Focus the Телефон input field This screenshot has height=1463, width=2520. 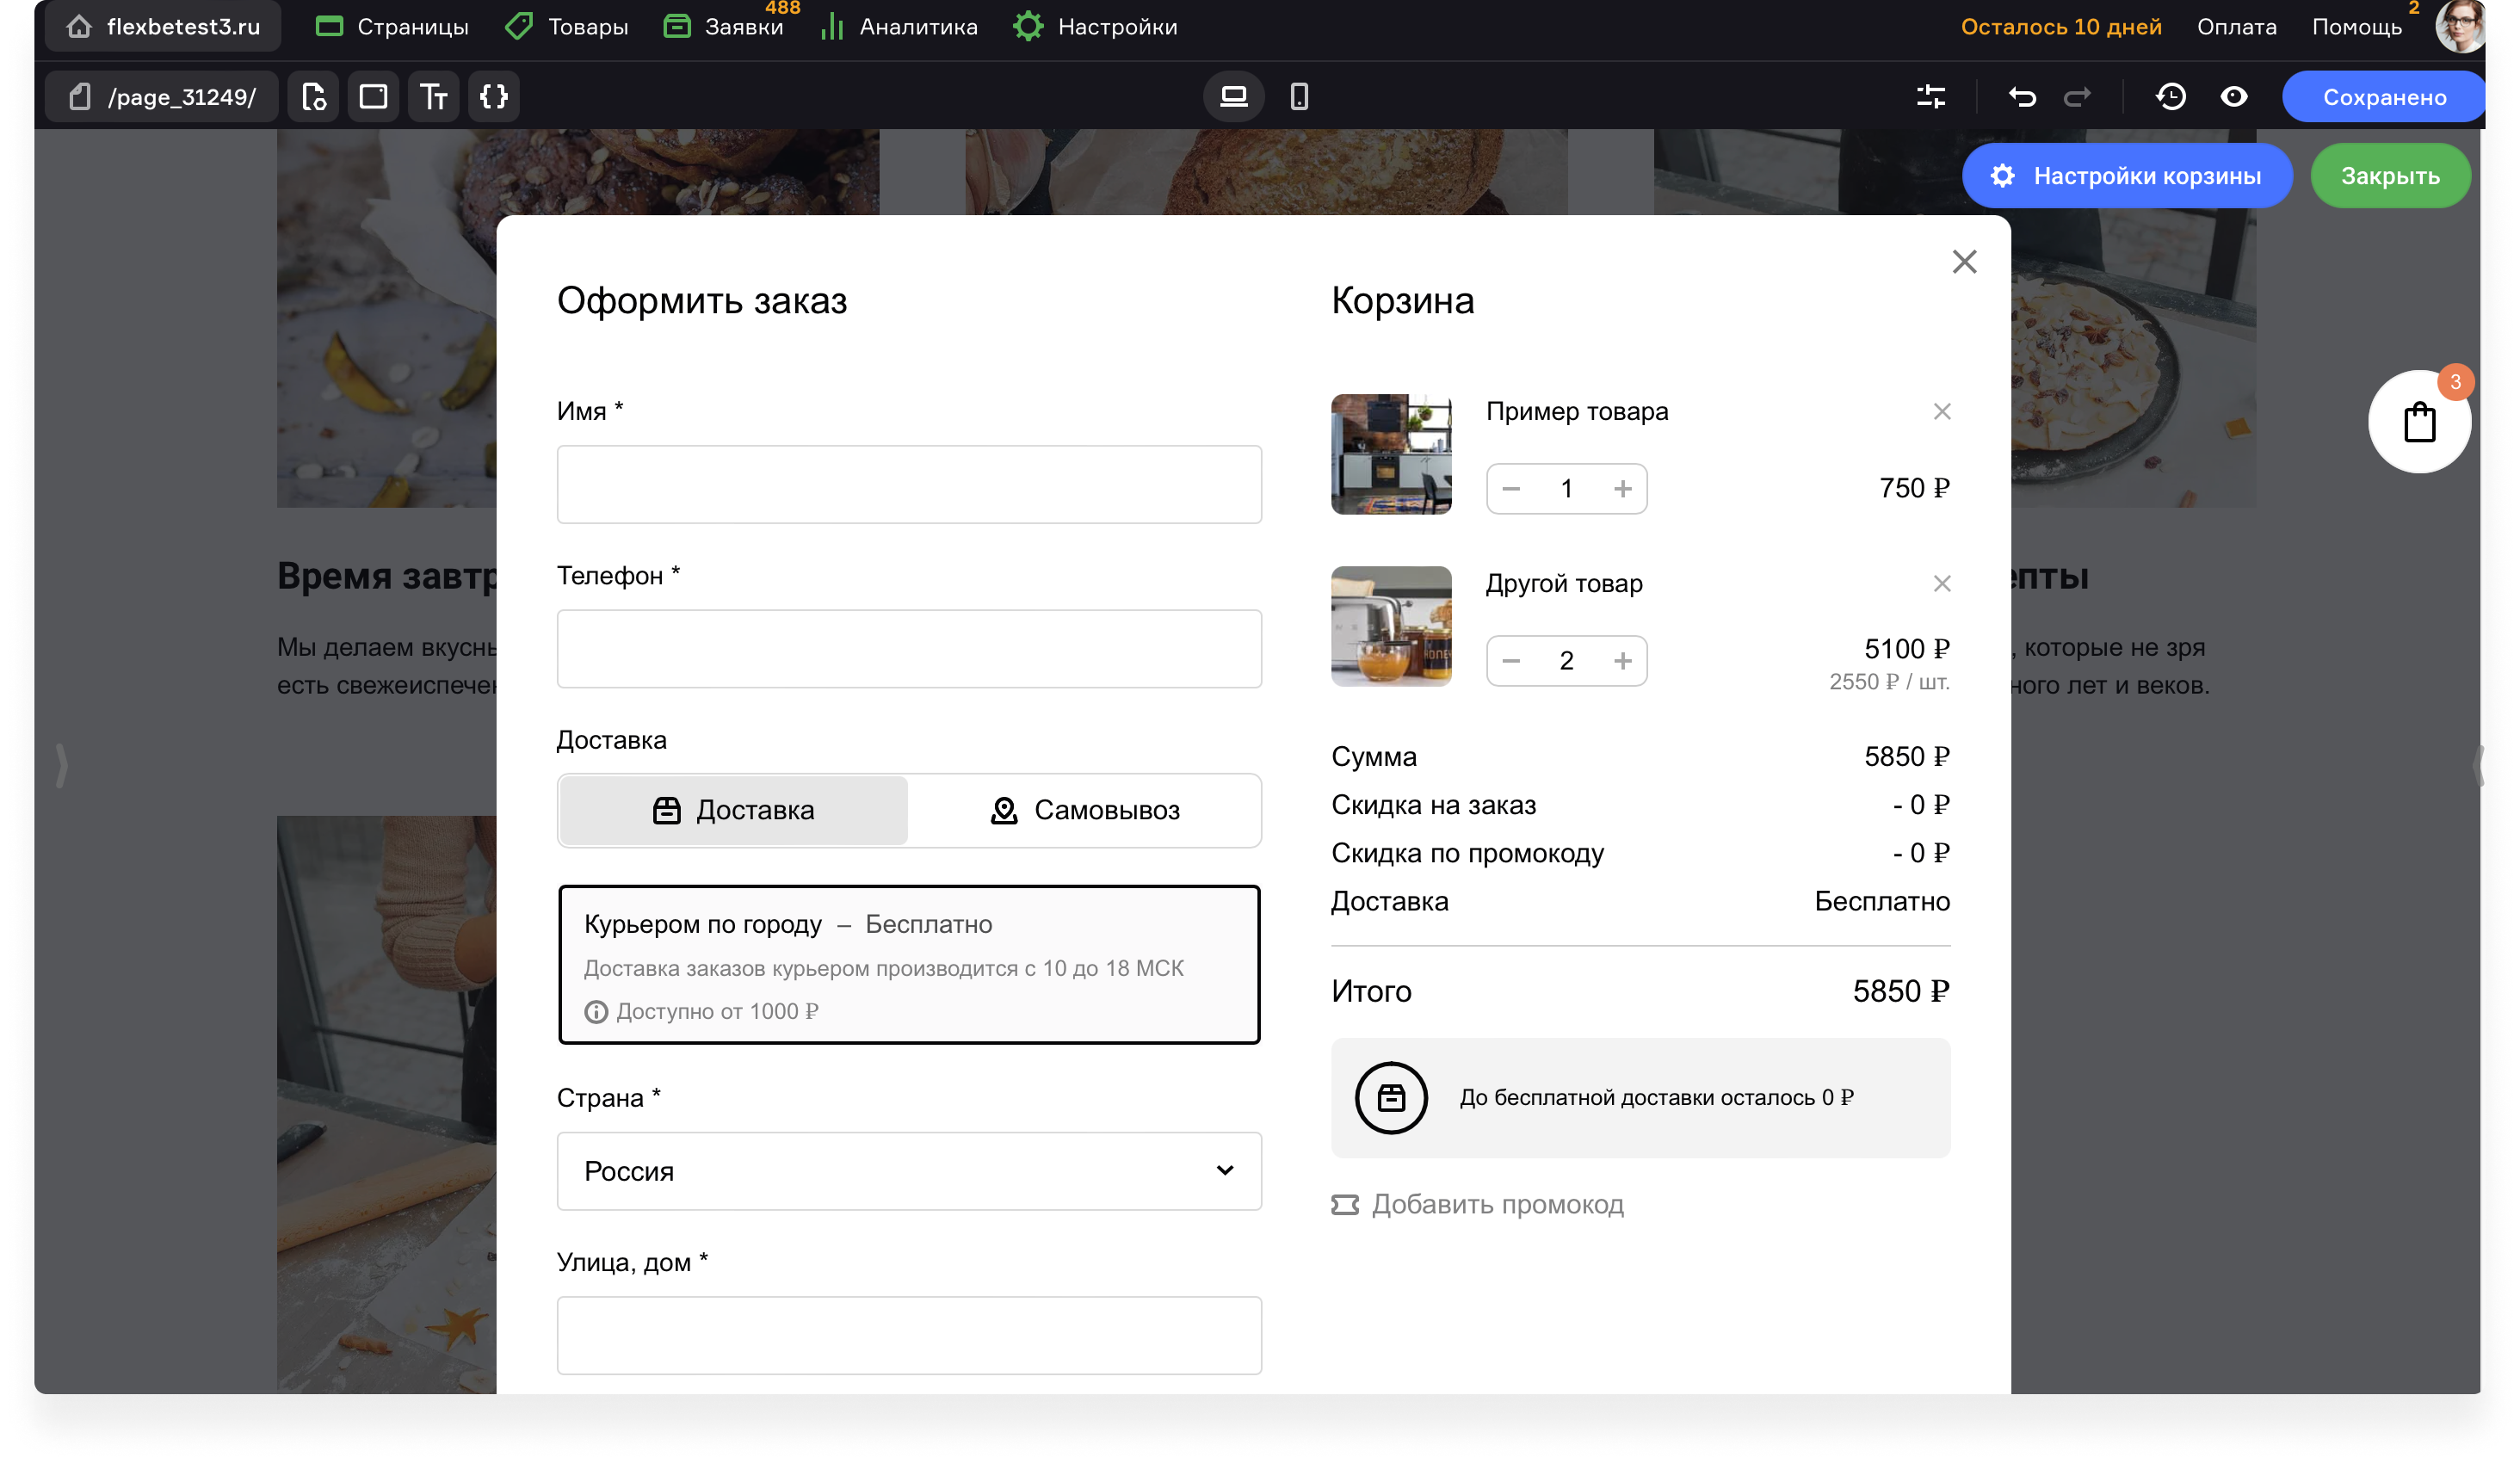click(x=909, y=649)
